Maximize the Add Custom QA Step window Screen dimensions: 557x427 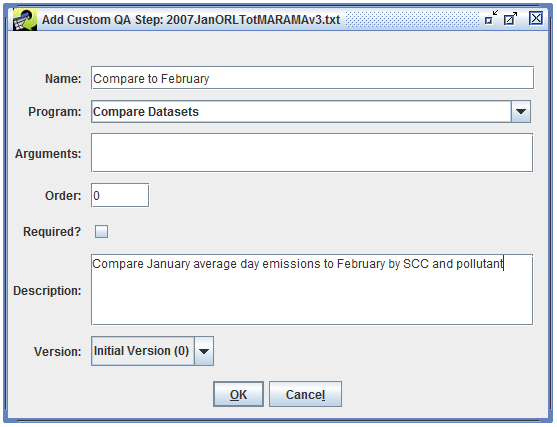coord(510,18)
